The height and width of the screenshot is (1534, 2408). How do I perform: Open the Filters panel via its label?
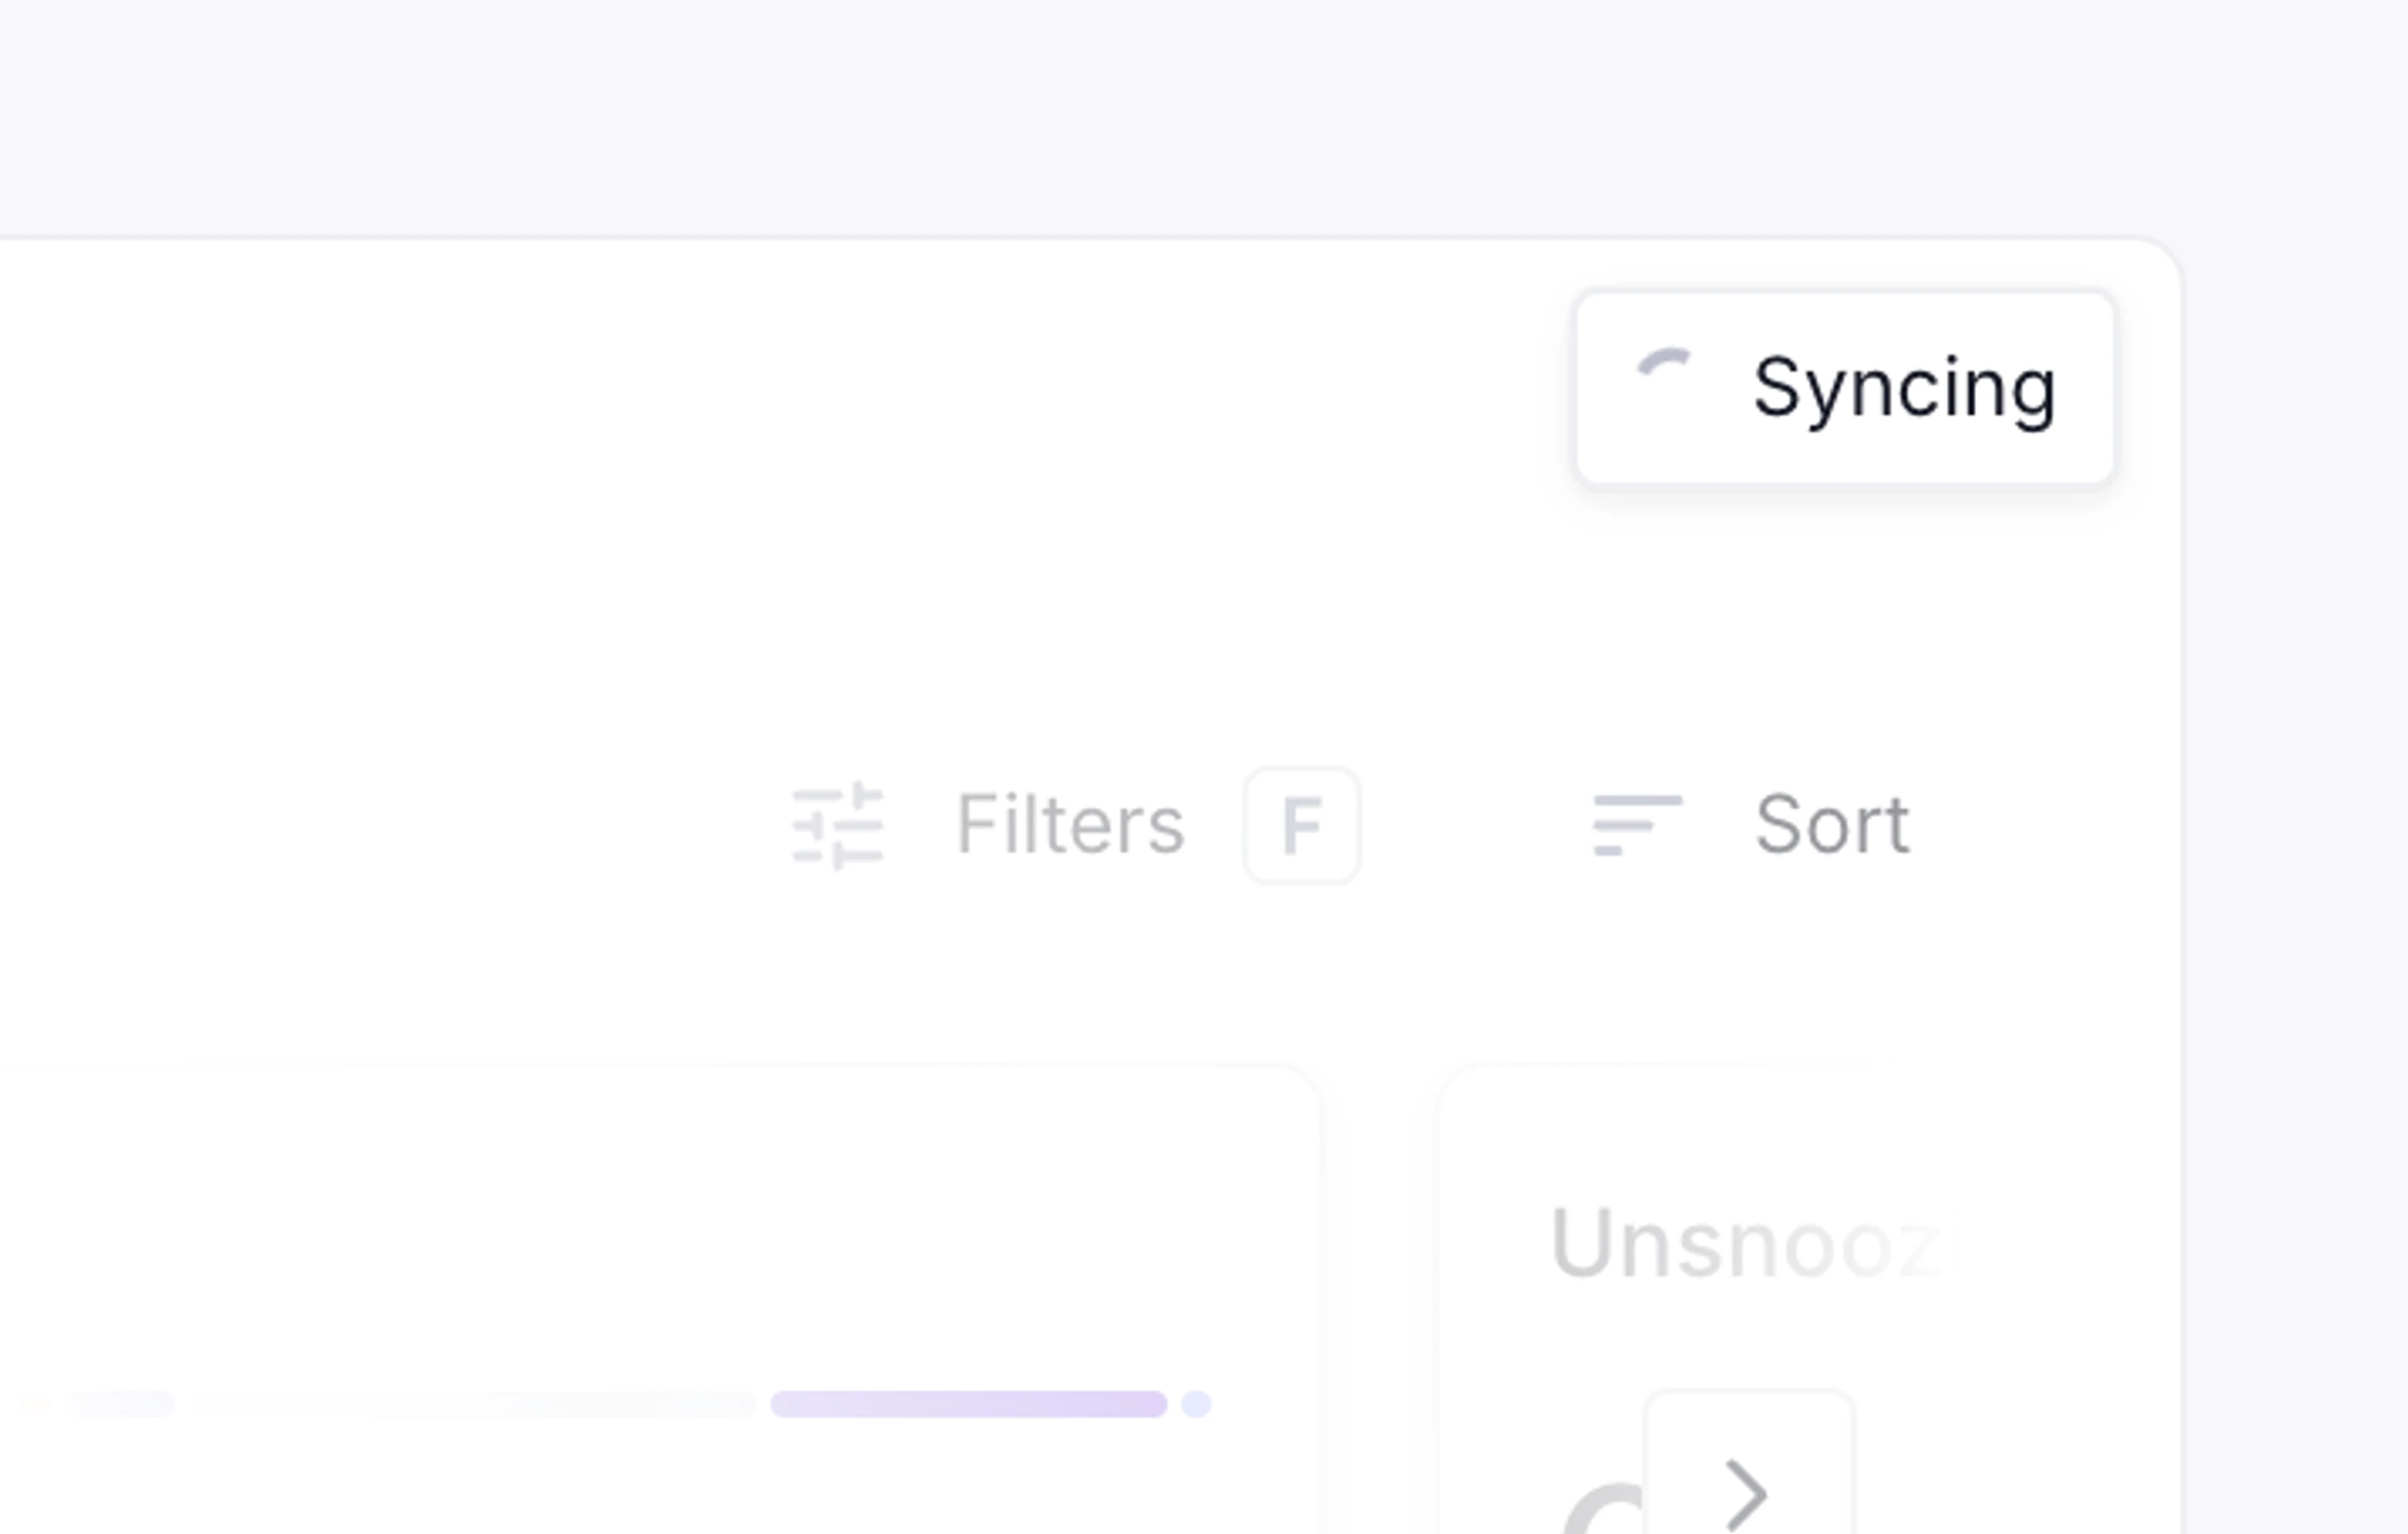1070,825
